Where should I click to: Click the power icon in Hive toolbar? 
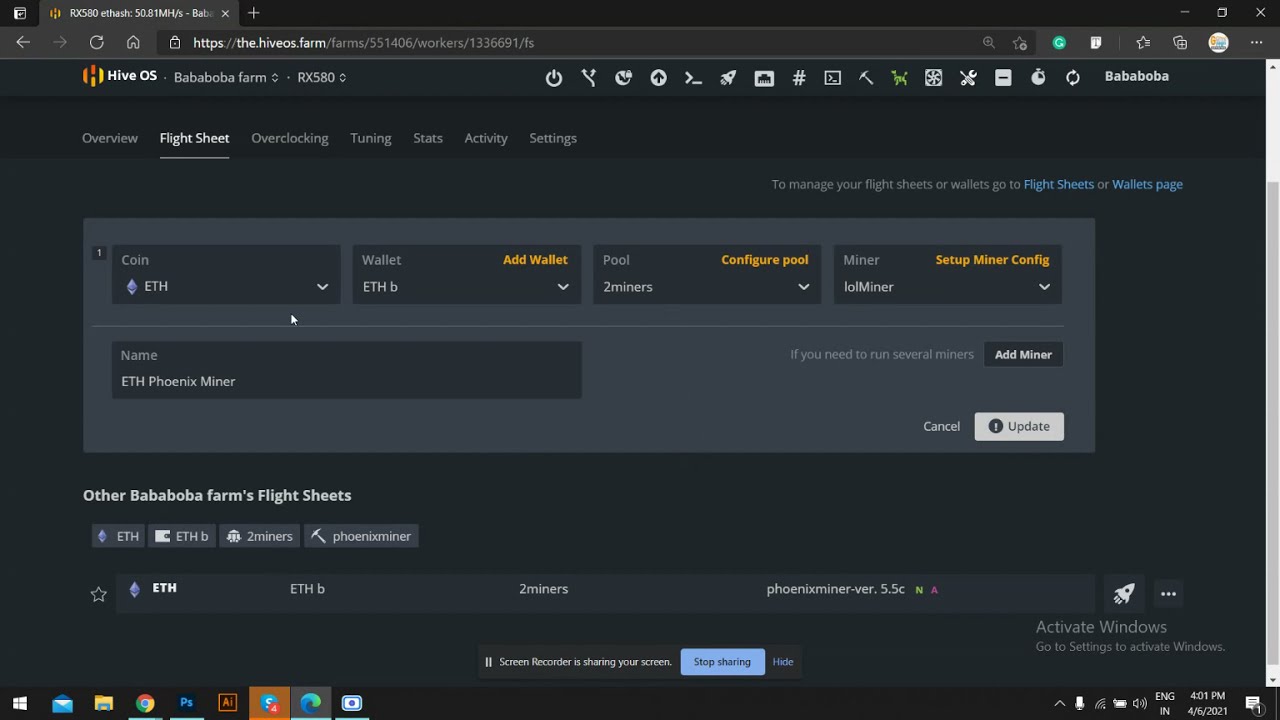point(554,78)
